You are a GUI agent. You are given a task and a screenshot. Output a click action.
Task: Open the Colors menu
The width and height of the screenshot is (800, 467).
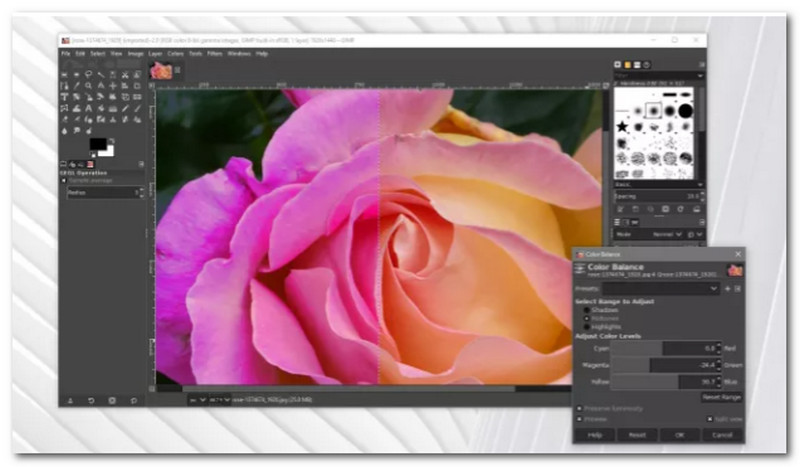(x=175, y=53)
